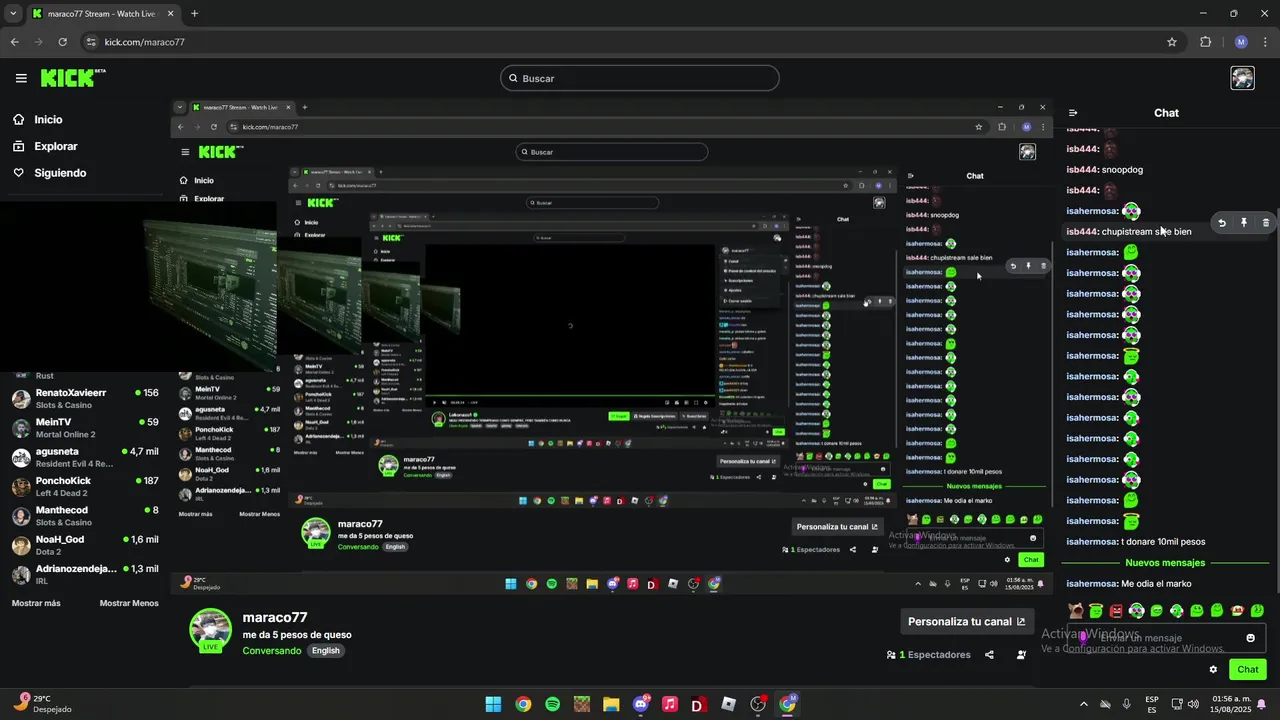This screenshot has width=1280, height=720.
Task: Open the emoji picker in the message box
Action: tap(1250, 638)
